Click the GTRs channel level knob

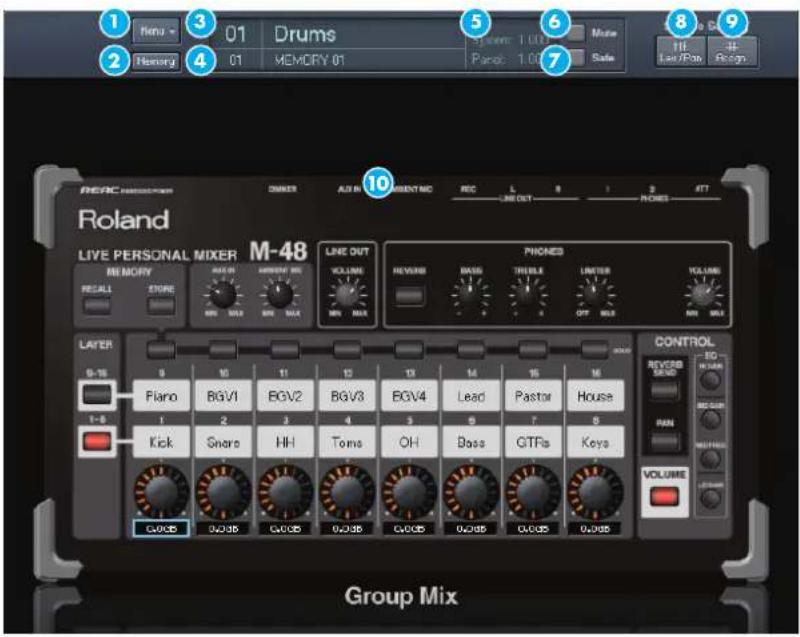533,492
